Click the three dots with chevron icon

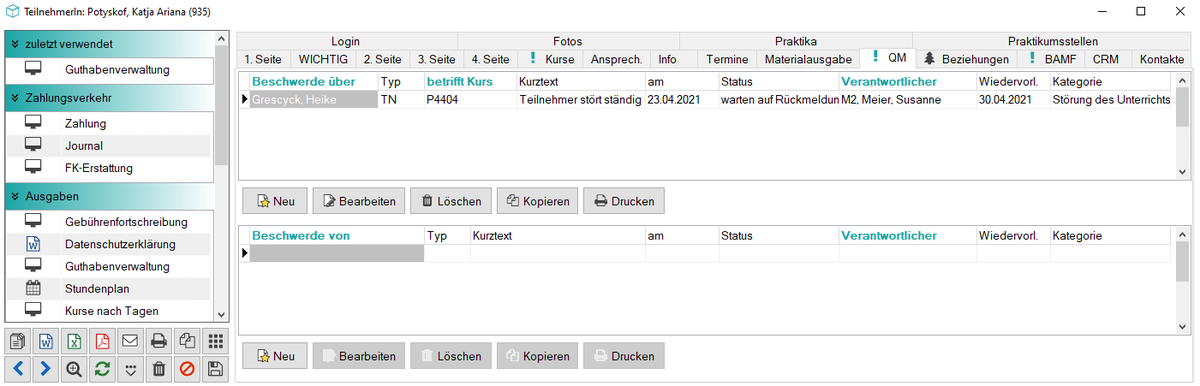pyautogui.click(x=130, y=369)
